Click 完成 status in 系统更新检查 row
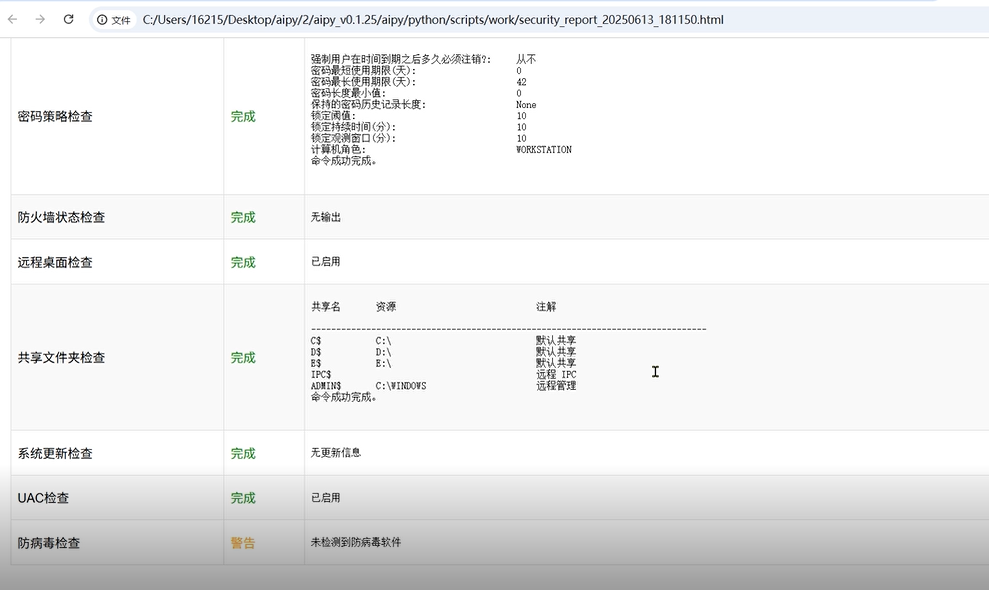Viewport: 989px width, 590px height. [x=243, y=454]
